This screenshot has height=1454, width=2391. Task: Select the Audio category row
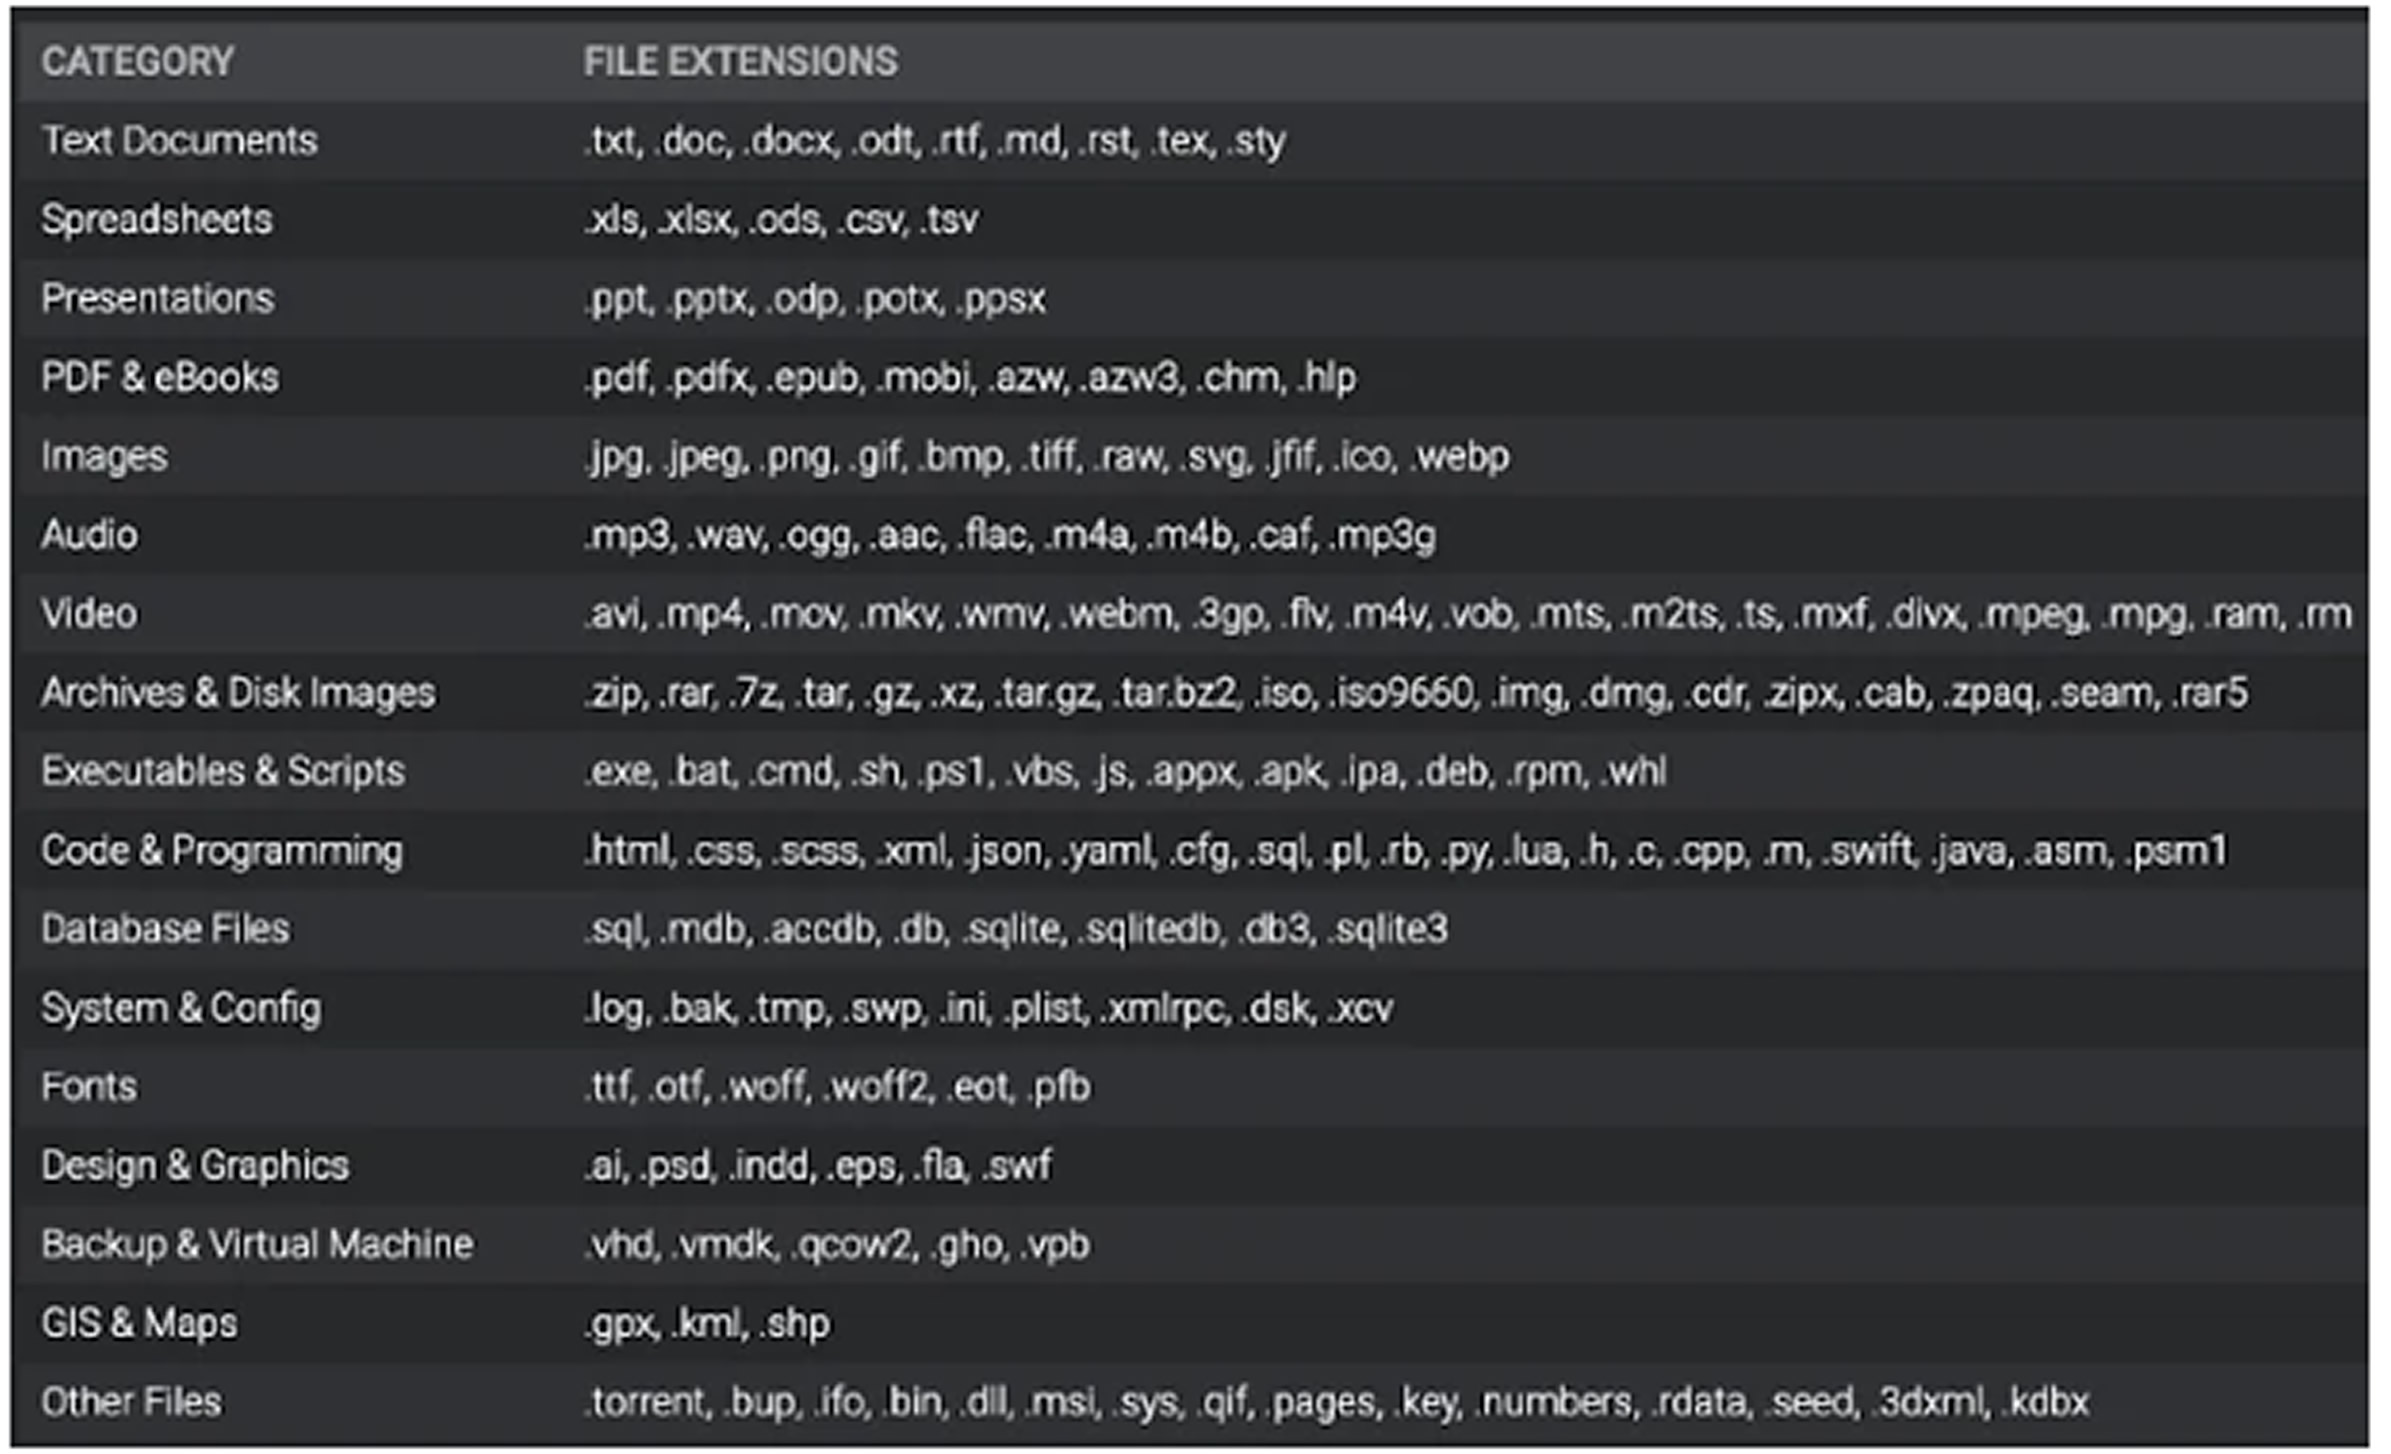(1190, 535)
